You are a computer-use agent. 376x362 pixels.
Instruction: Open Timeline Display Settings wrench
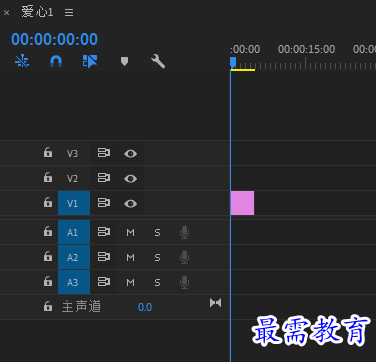pyautogui.click(x=158, y=61)
